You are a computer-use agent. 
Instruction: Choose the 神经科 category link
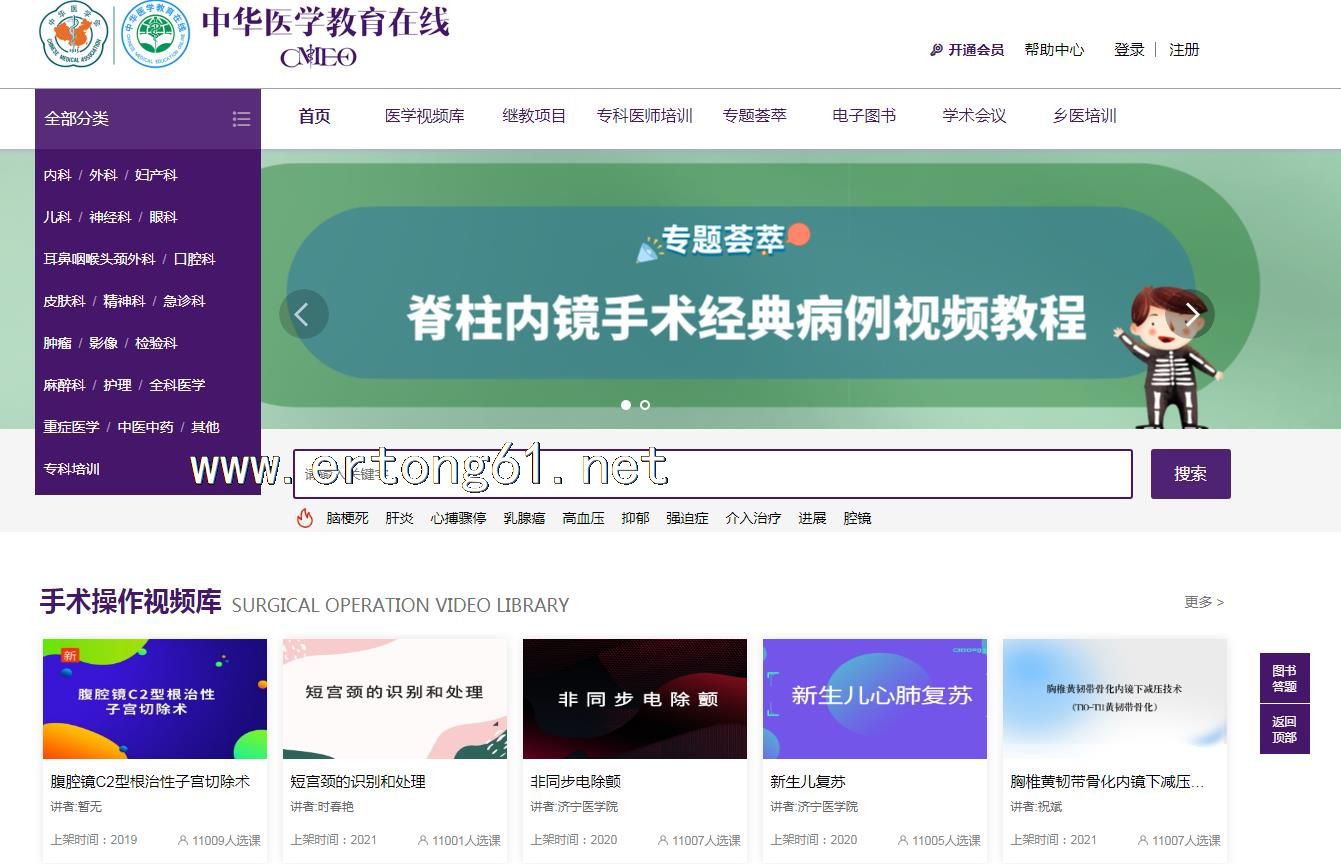tap(110, 217)
